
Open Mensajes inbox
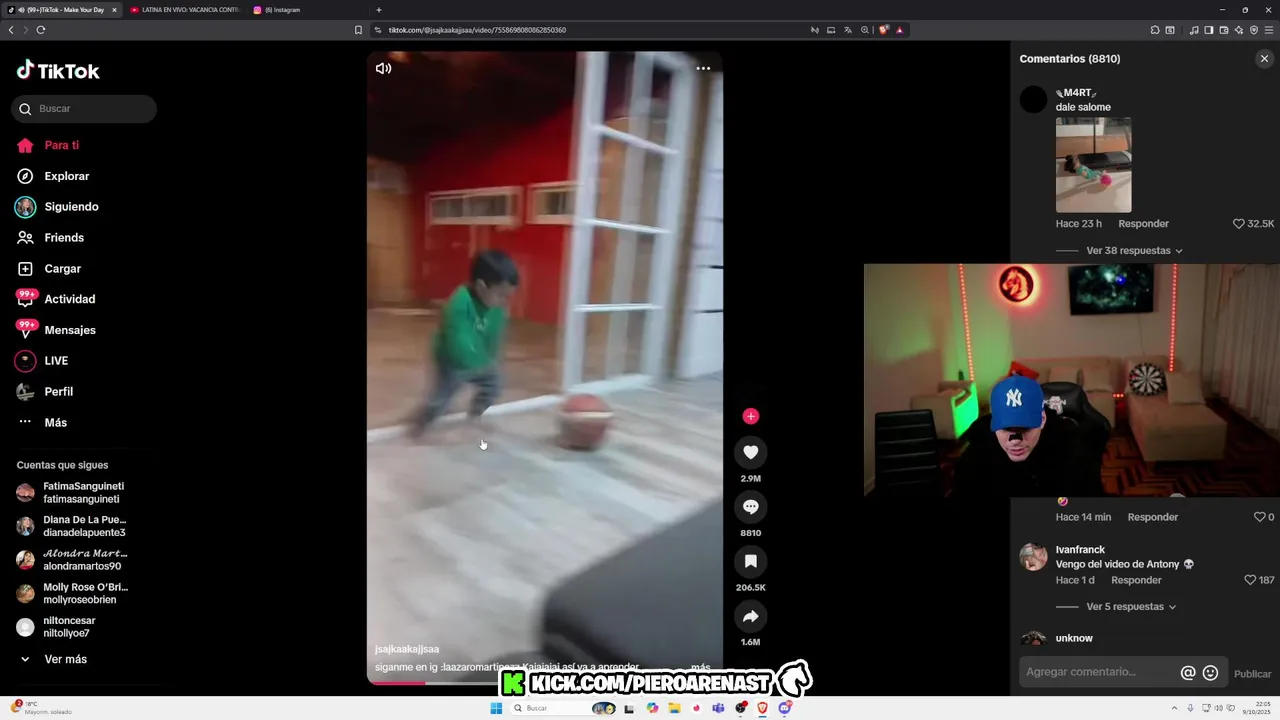point(56,330)
